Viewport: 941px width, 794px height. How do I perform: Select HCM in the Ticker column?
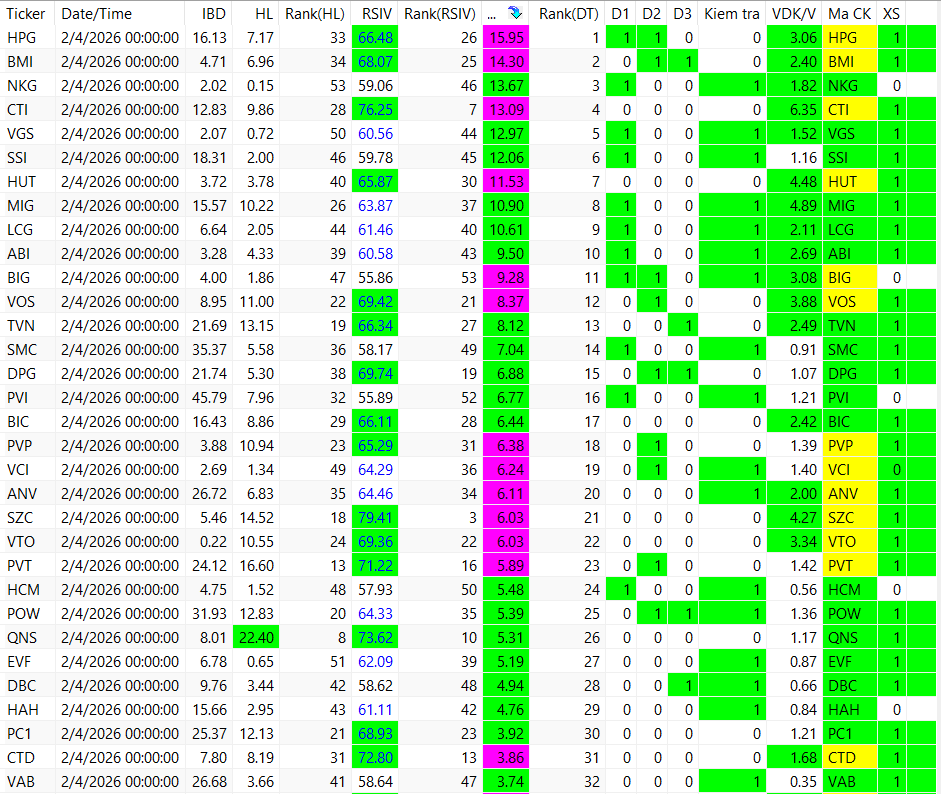[x=23, y=590]
